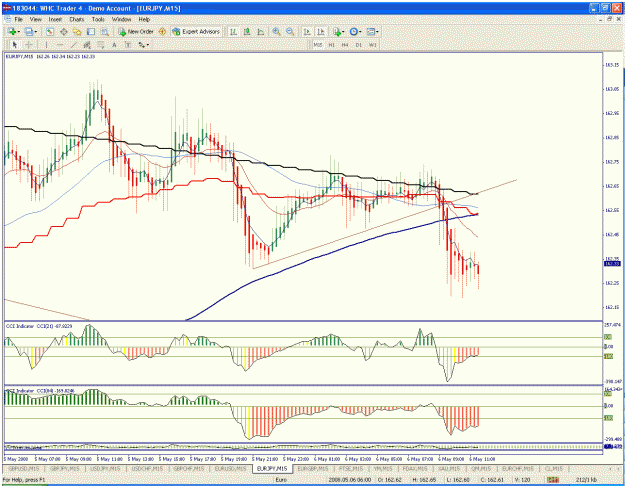Select the Fibonacci Retracement tool
Image resolution: width=625 pixels, height=486 pixels.
[x=101, y=45]
